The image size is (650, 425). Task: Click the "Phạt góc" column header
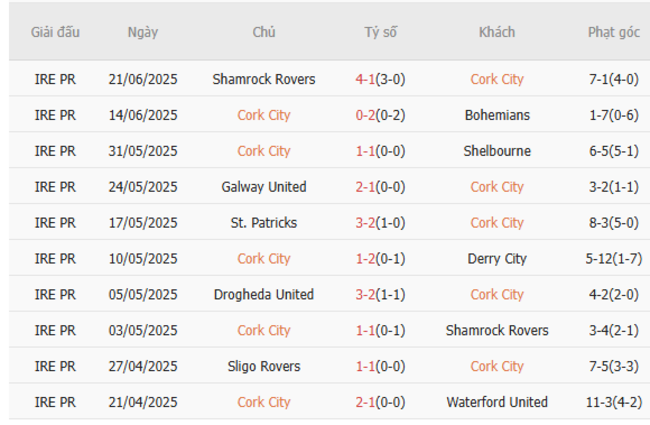click(613, 32)
